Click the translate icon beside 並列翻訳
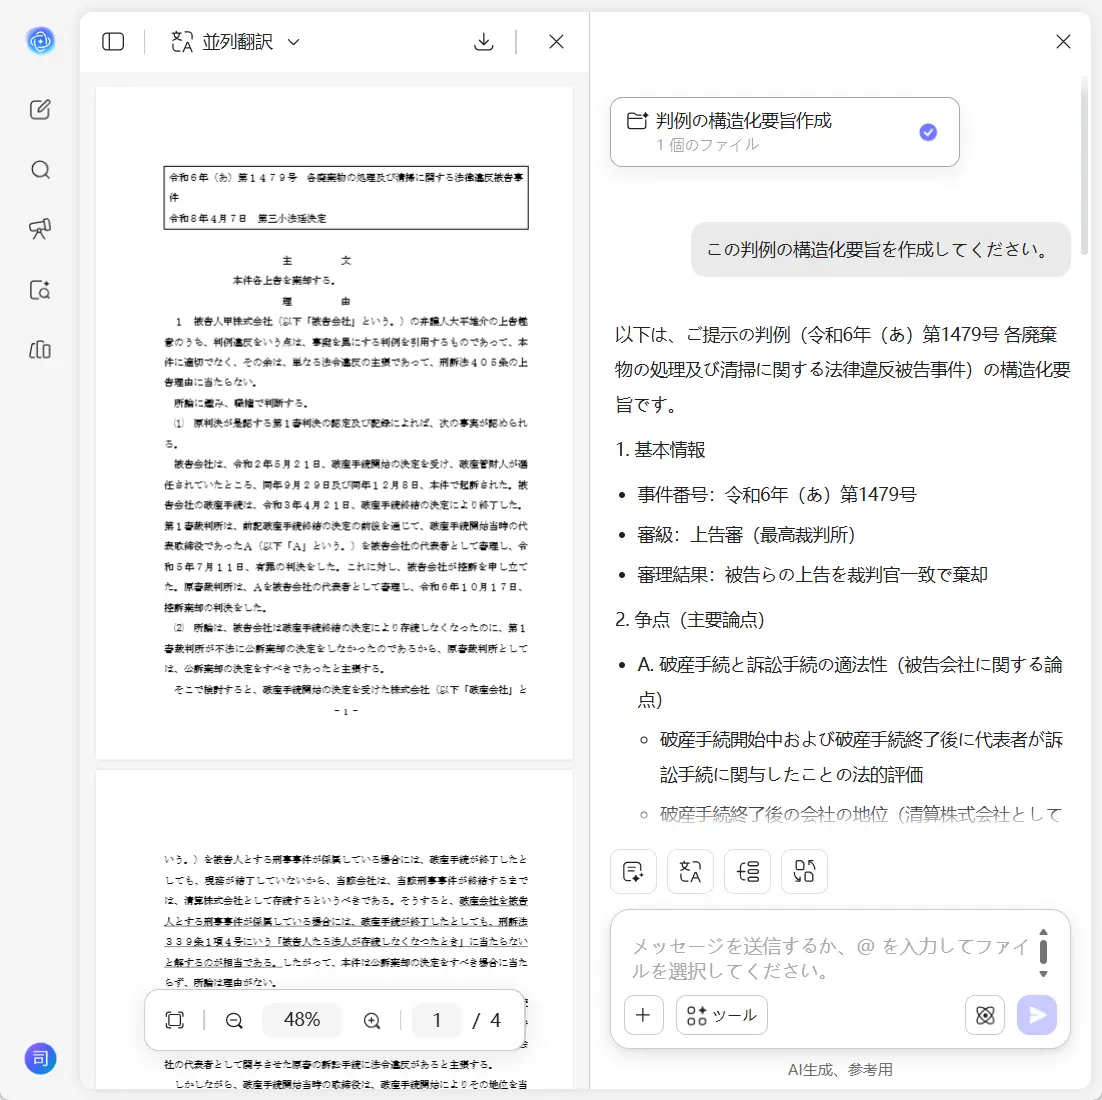Image resolution: width=1102 pixels, height=1100 pixels. (x=182, y=41)
